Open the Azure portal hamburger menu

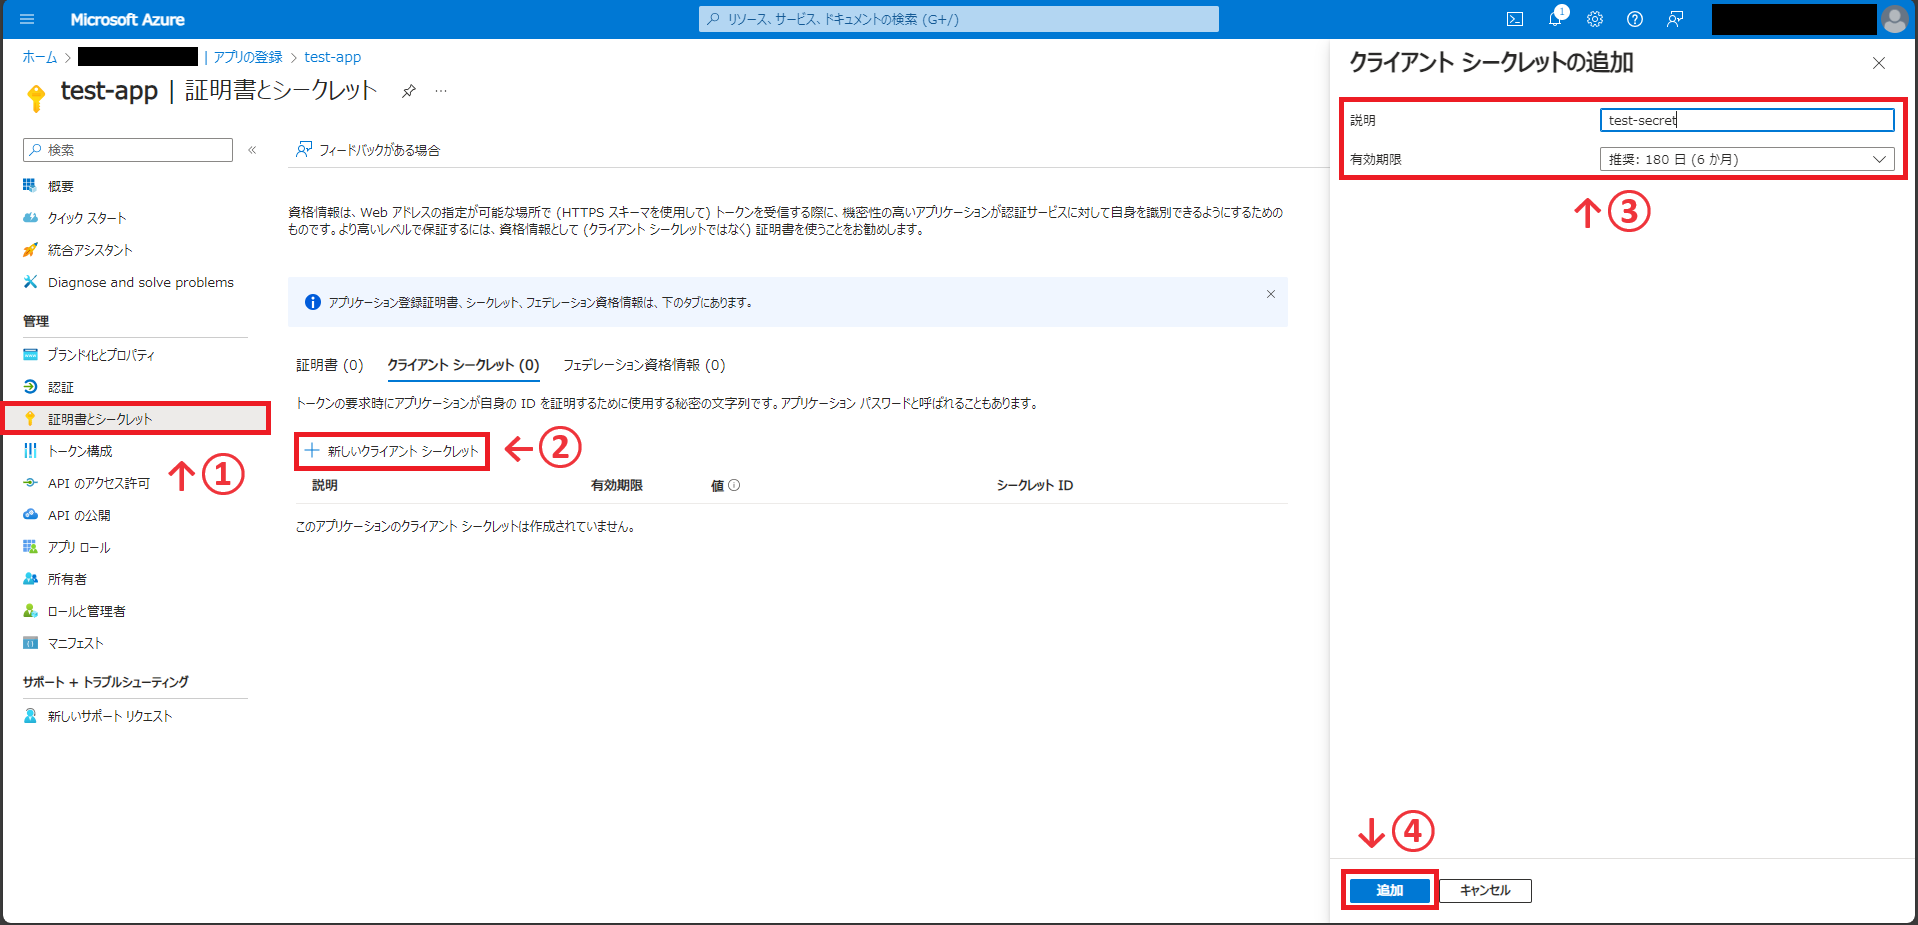click(27, 19)
